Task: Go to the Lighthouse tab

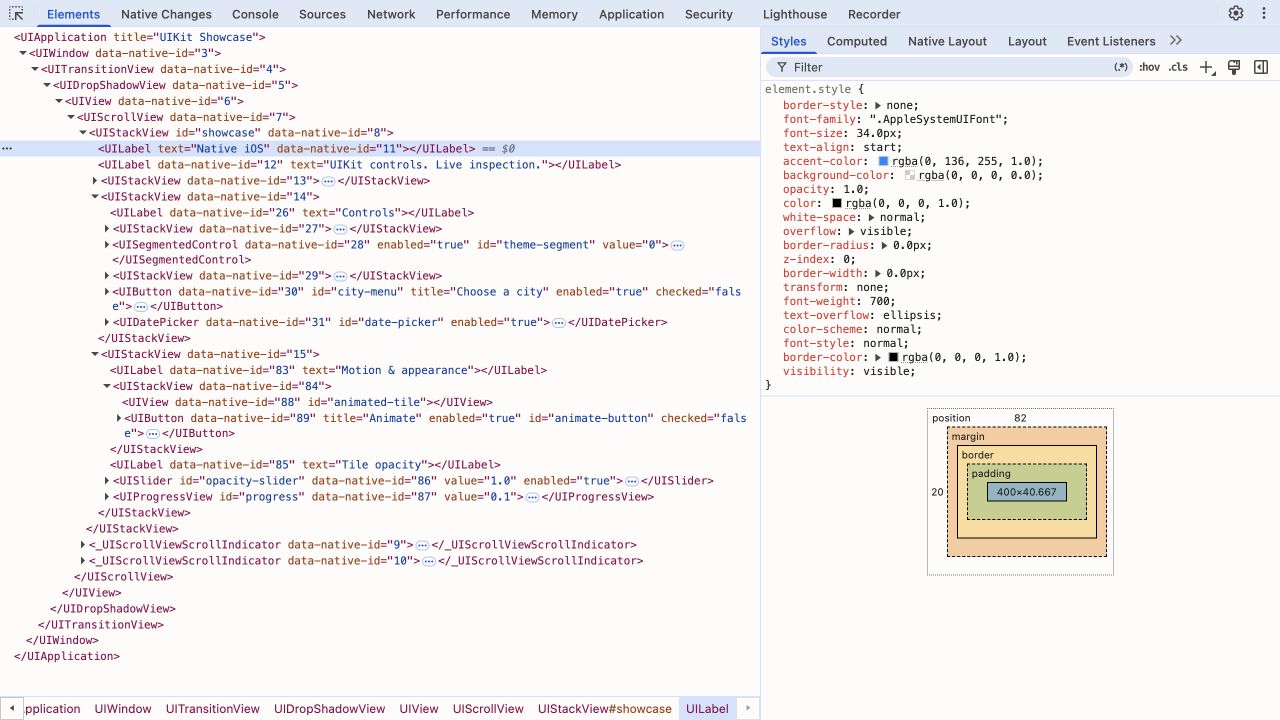Action: click(x=795, y=14)
